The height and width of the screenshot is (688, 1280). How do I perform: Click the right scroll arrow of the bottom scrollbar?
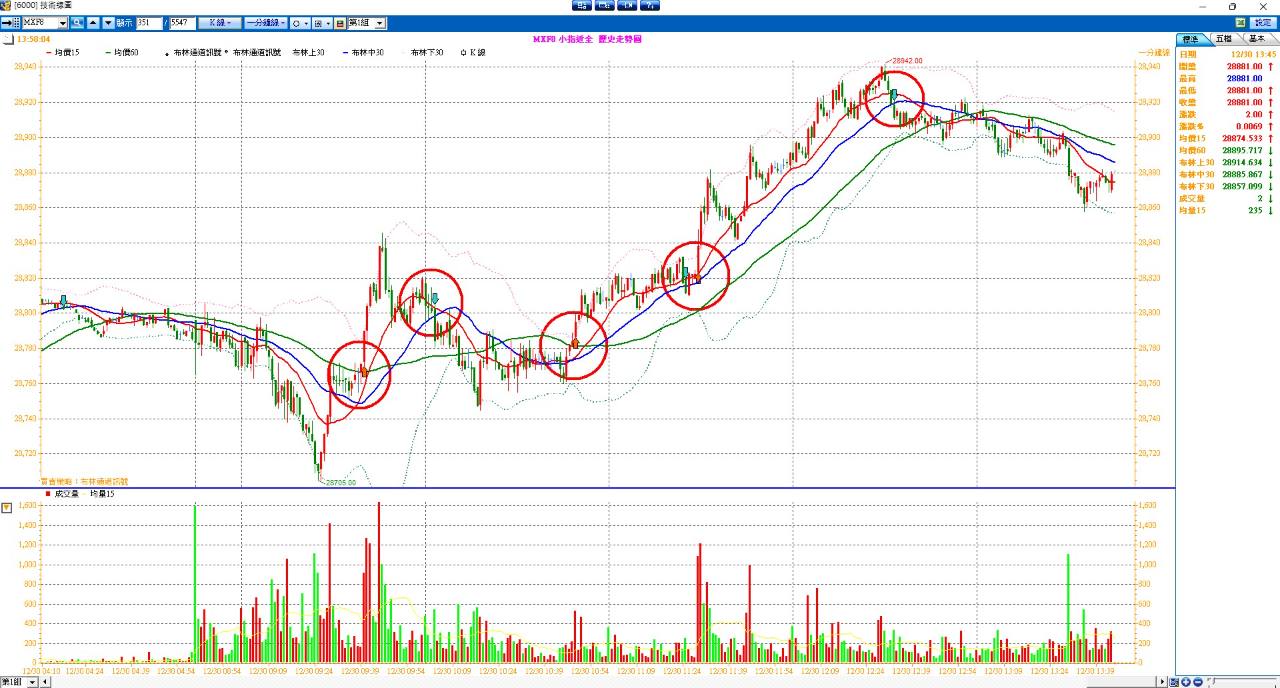1162,682
